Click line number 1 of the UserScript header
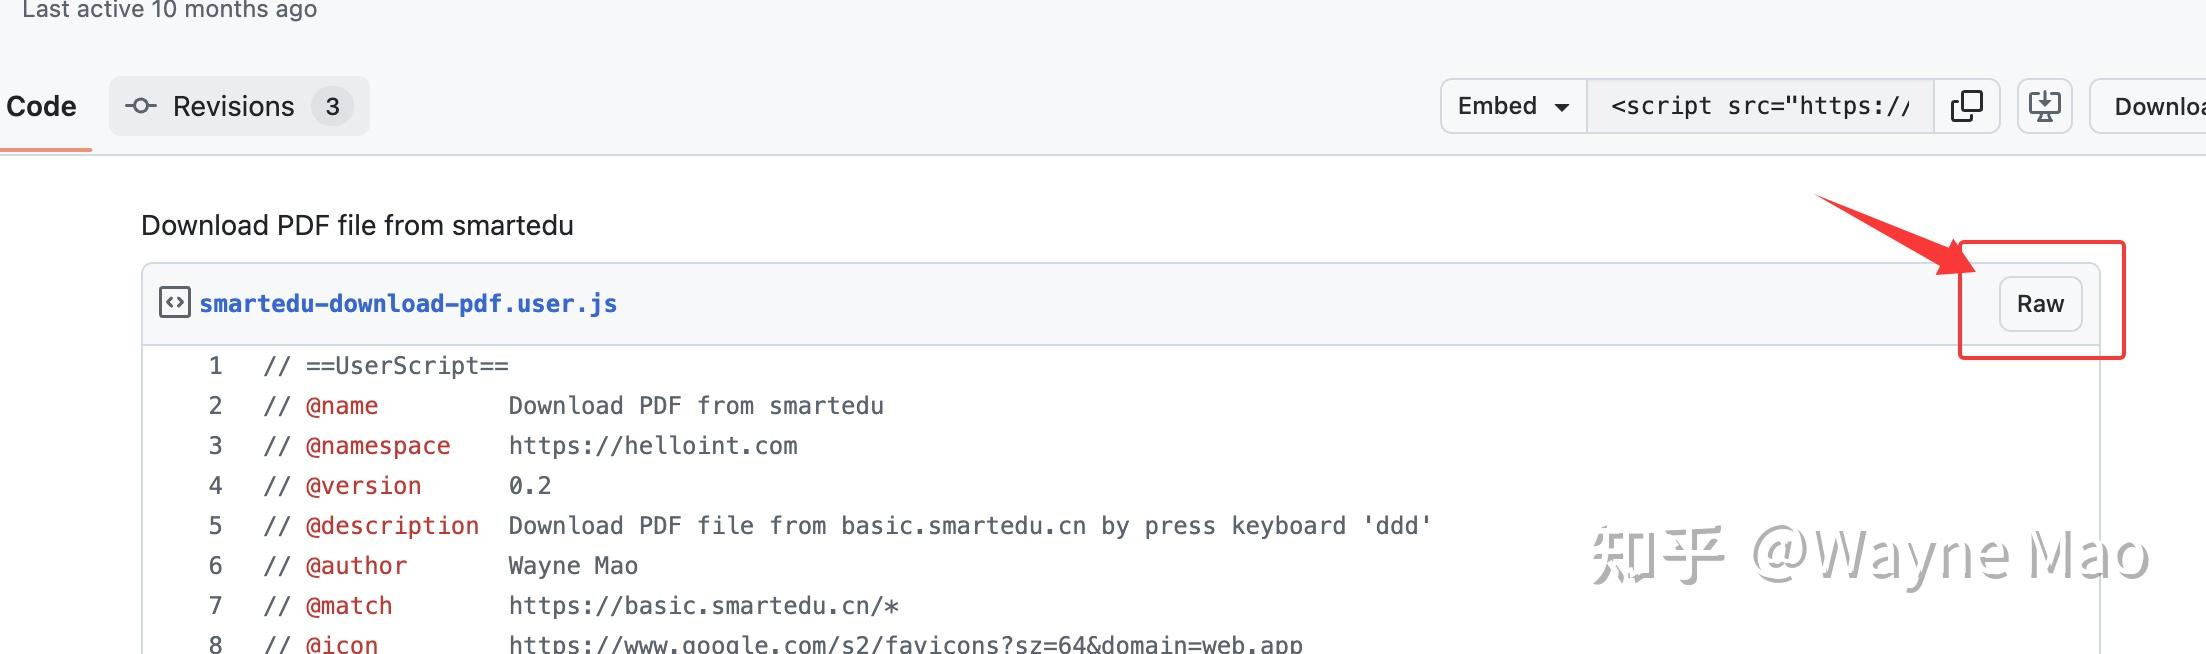The height and width of the screenshot is (654, 2206). pyautogui.click(x=214, y=365)
